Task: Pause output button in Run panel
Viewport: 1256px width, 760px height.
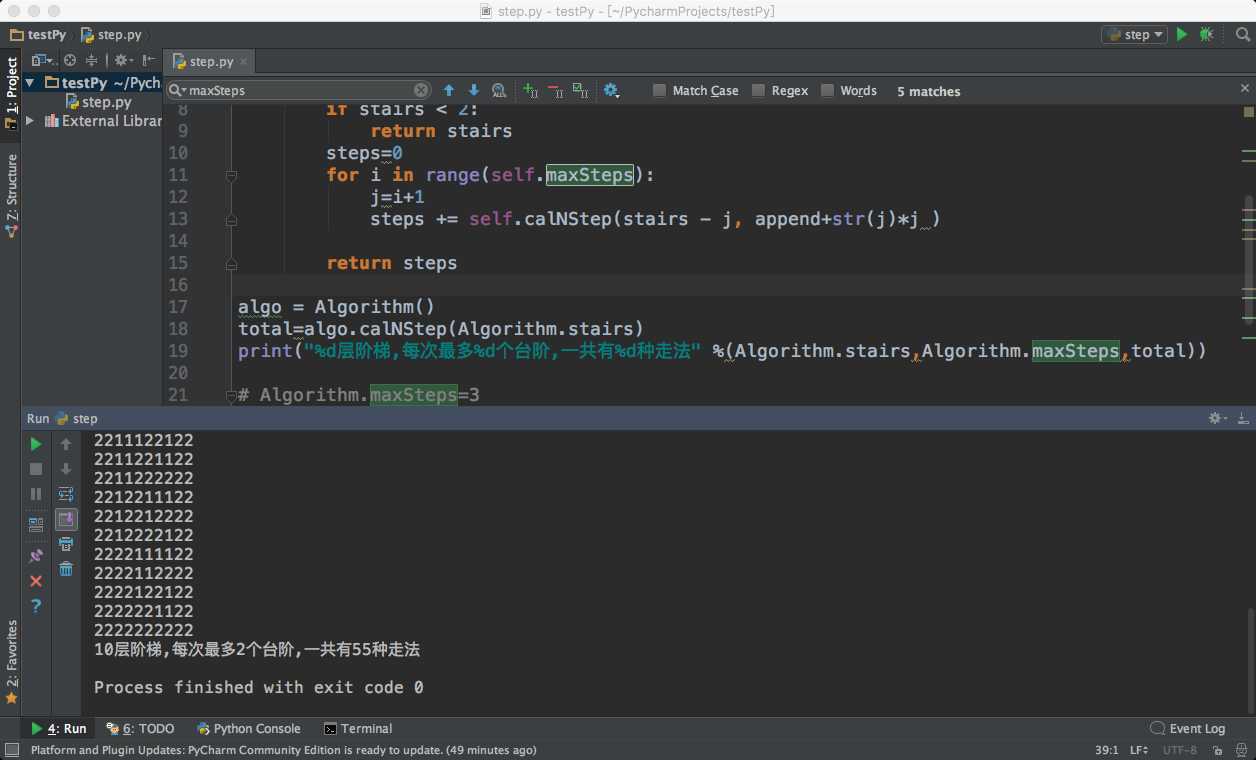Action: [36, 494]
